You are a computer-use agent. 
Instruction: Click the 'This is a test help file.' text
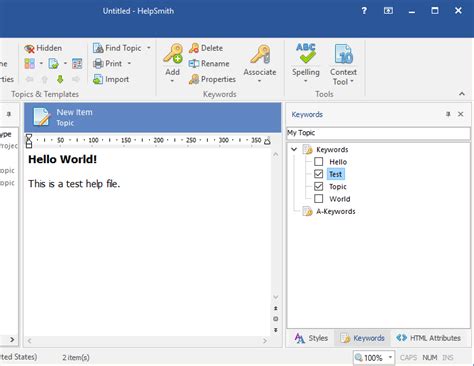(74, 184)
